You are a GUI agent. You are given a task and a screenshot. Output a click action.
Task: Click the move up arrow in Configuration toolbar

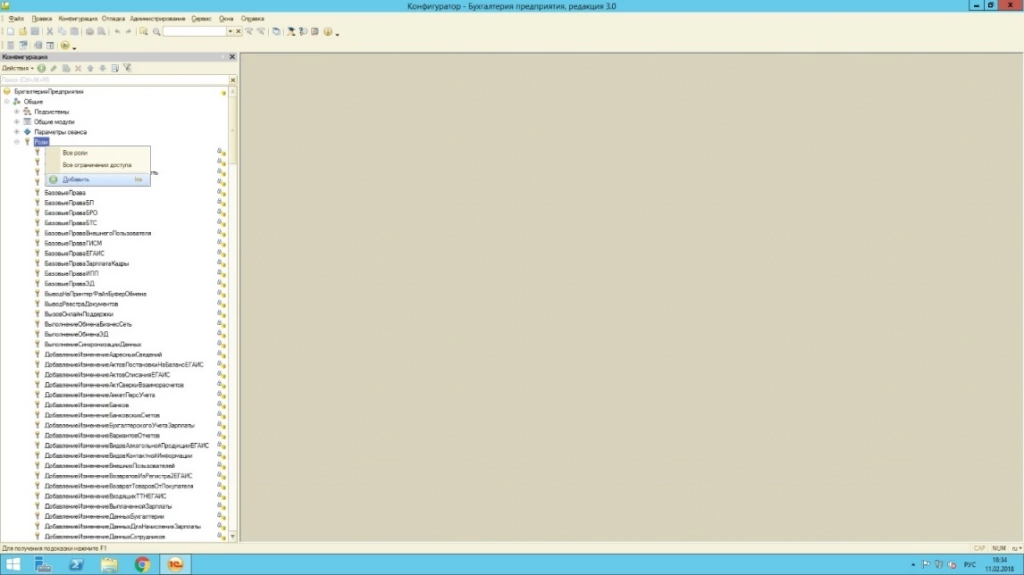pyautogui.click(x=90, y=68)
